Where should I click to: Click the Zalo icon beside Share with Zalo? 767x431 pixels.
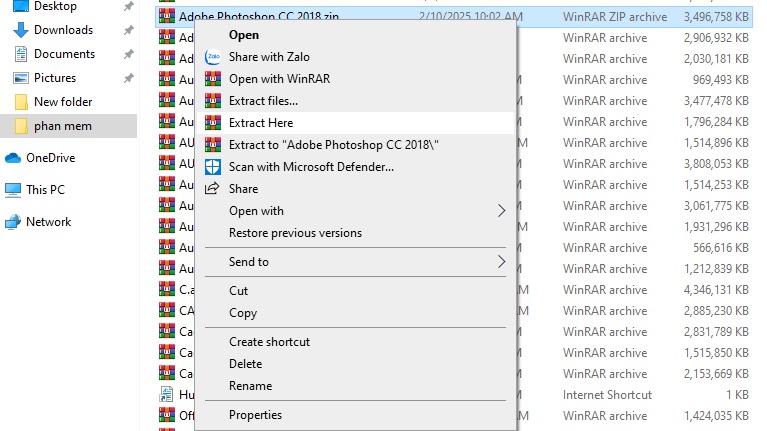pos(212,57)
